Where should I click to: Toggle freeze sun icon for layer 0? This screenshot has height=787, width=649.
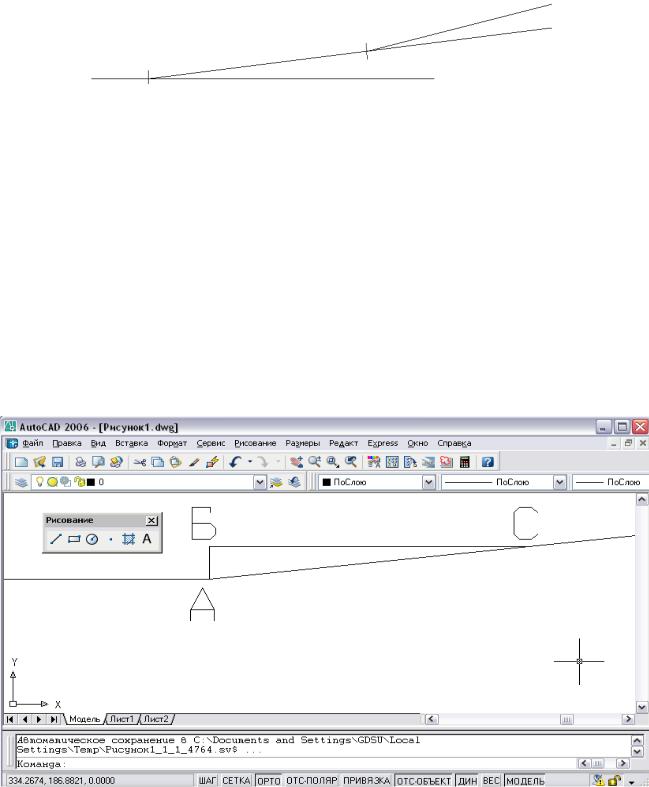pos(52,482)
